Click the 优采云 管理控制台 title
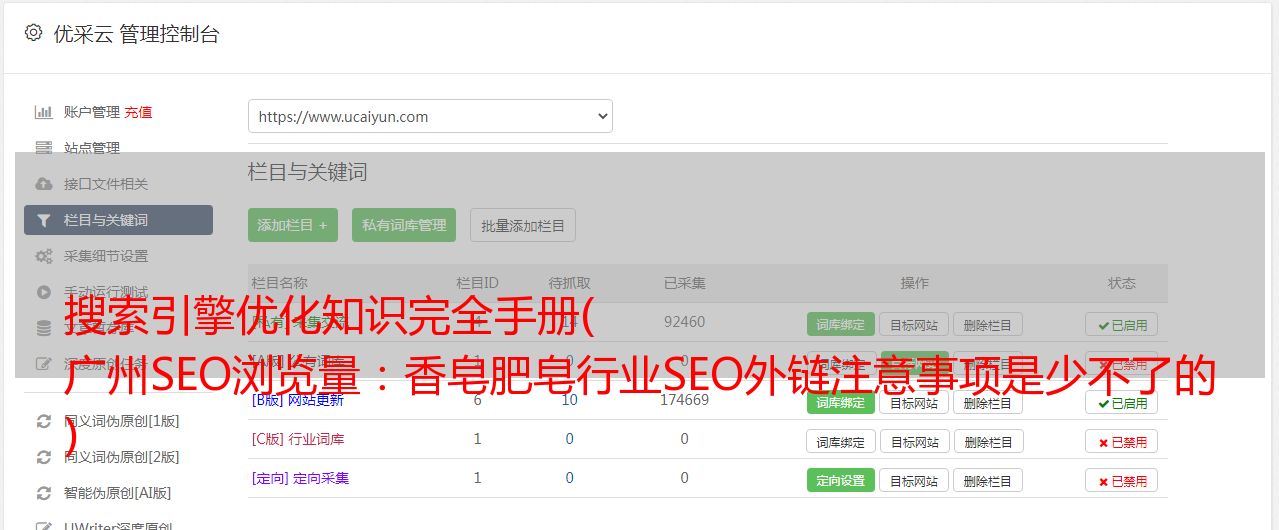 136,34
